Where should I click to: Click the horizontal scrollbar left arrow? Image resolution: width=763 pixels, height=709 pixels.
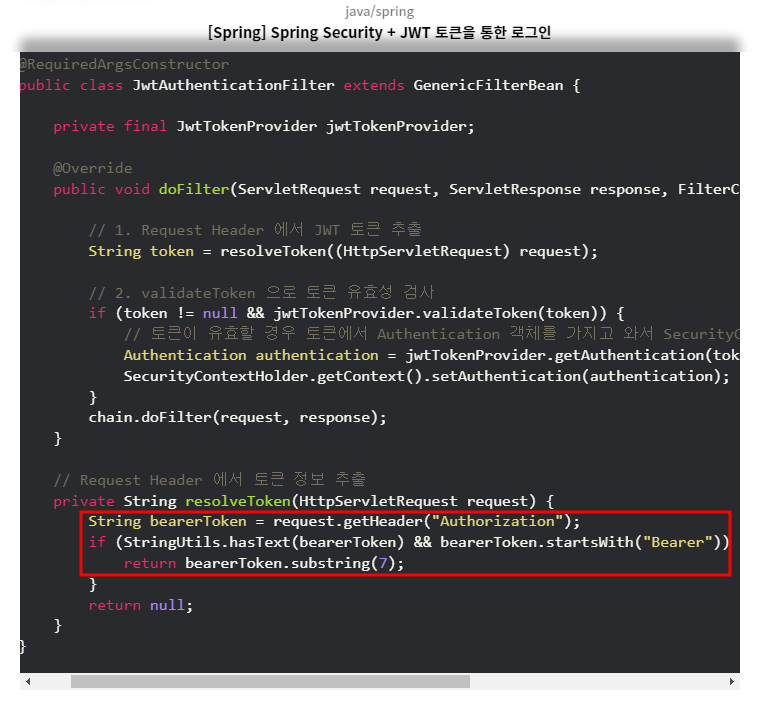pyautogui.click(x=28, y=681)
